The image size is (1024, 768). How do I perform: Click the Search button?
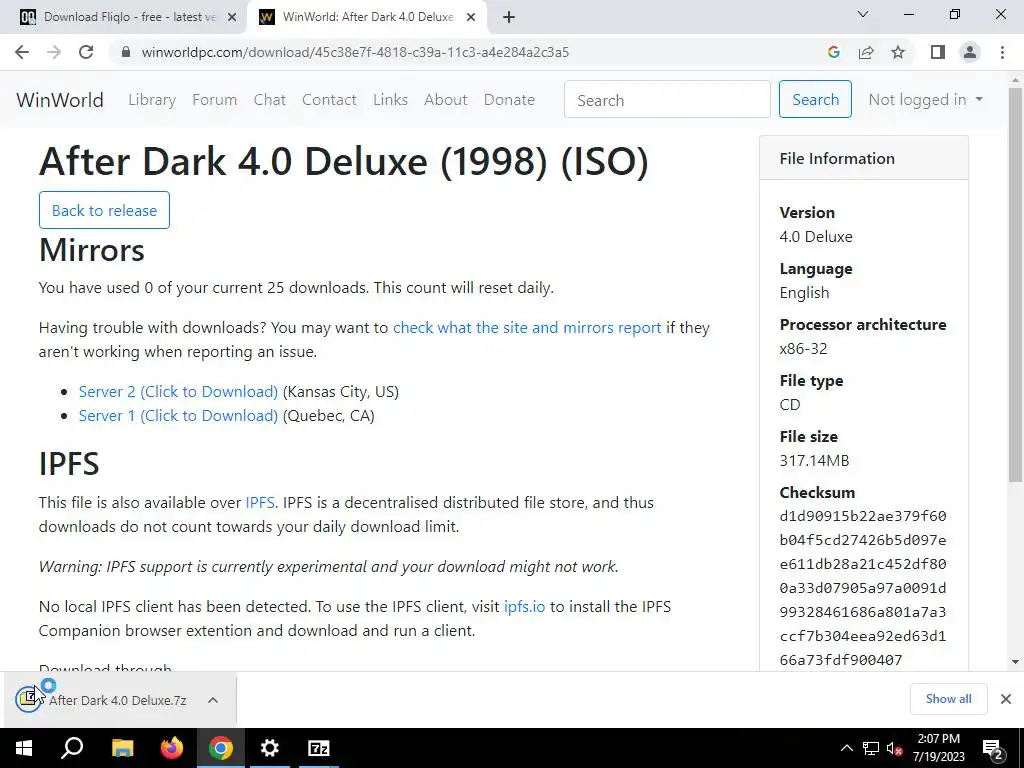[x=815, y=99]
